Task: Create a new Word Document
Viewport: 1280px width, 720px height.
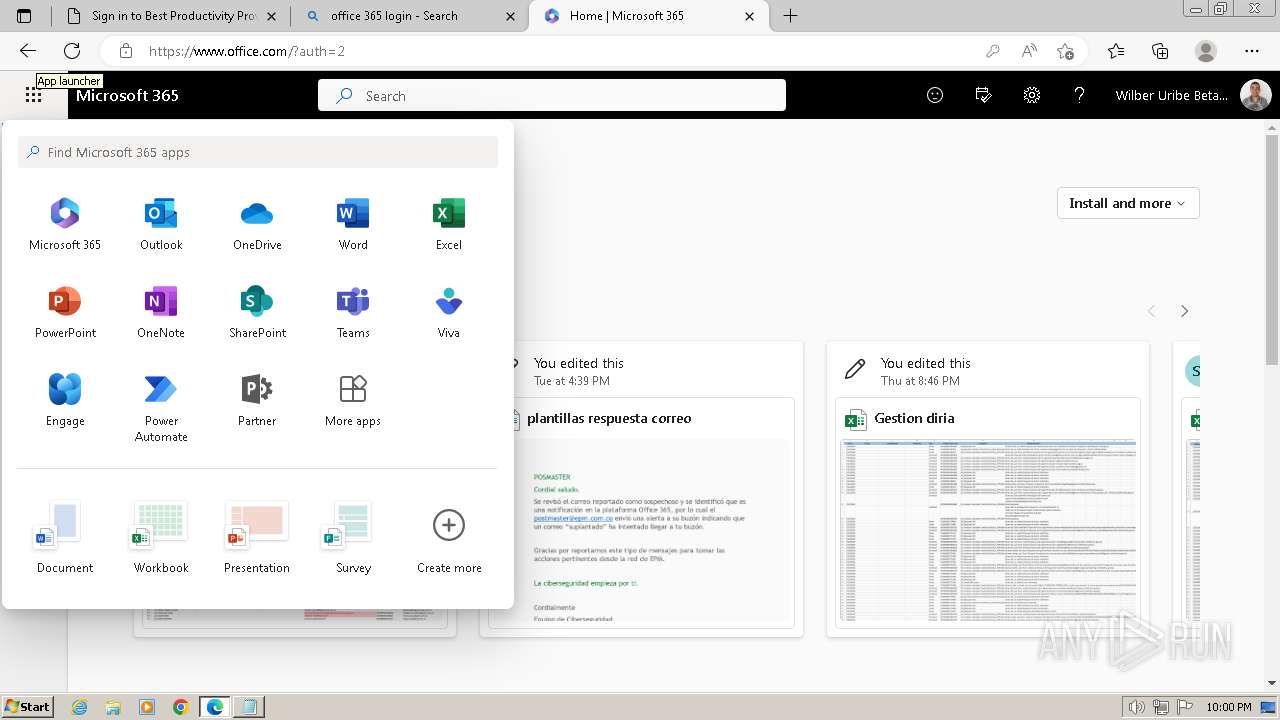Action: point(65,539)
